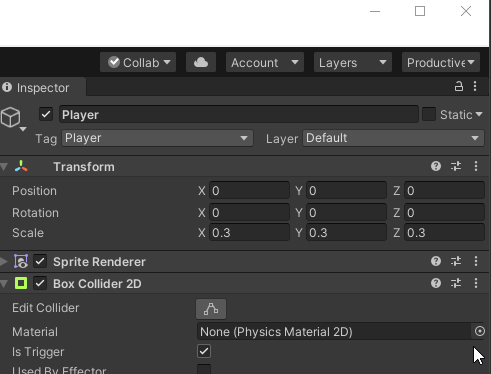Click the Rotation Z field
Image resolution: width=491 pixels, height=374 pixels.
[444, 213]
